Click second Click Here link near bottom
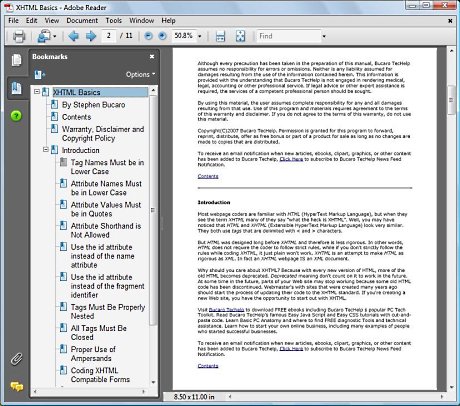Image resolution: width=460 pixels, height=406 pixels. pyautogui.click(x=291, y=349)
